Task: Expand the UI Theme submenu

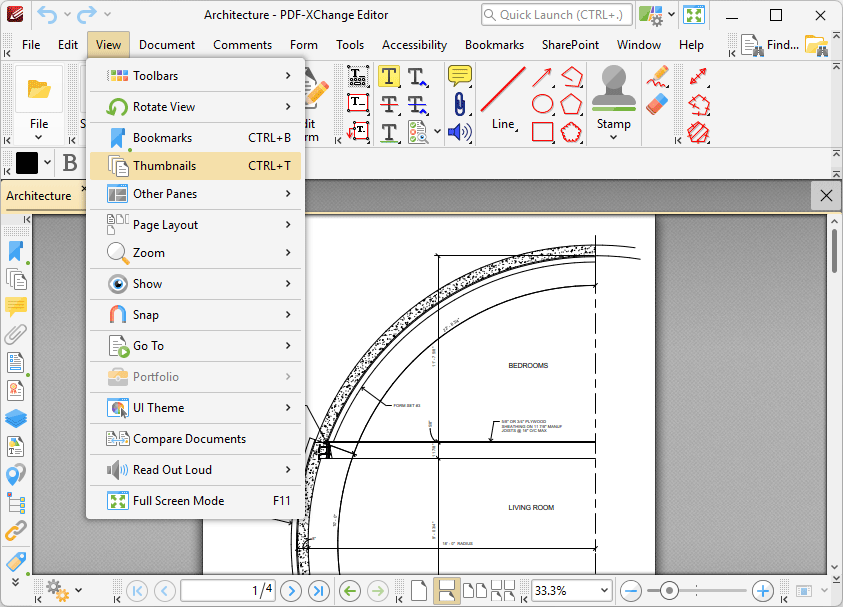Action: tap(195, 408)
